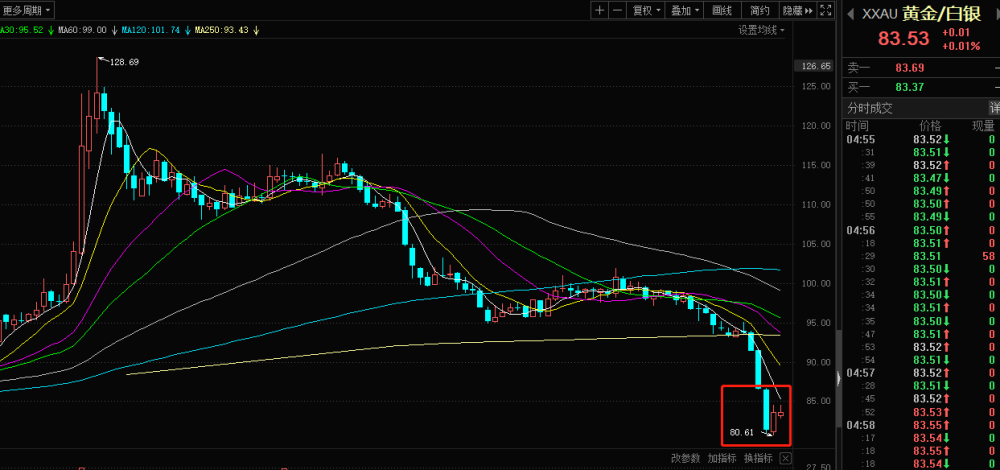Viewport: 1000px width, 470px height.
Task: Click the yellow arrow after MA250:93.43
Action: [x=255, y=29]
